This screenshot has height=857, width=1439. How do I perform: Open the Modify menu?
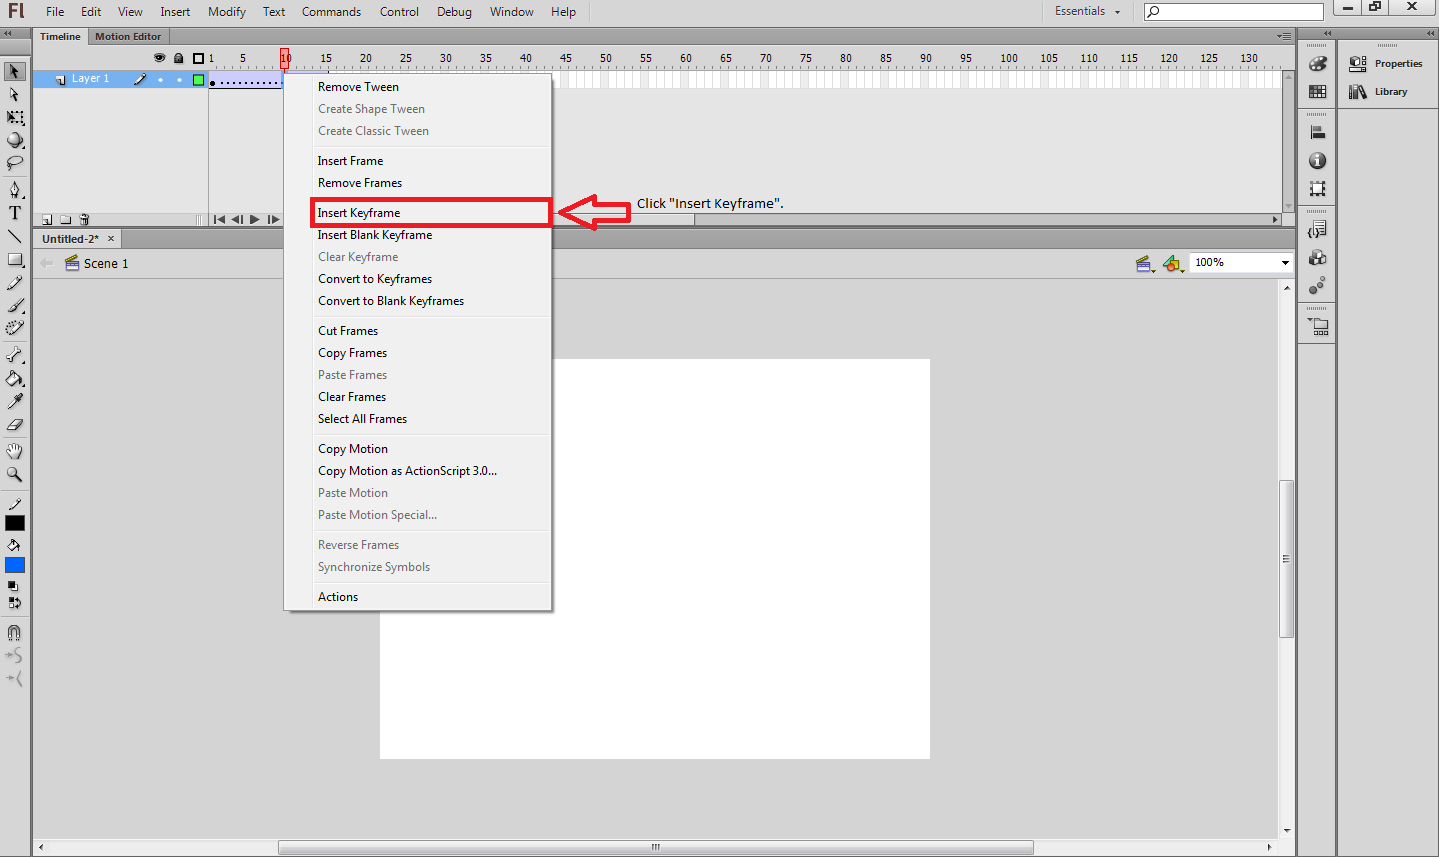[x=226, y=11]
